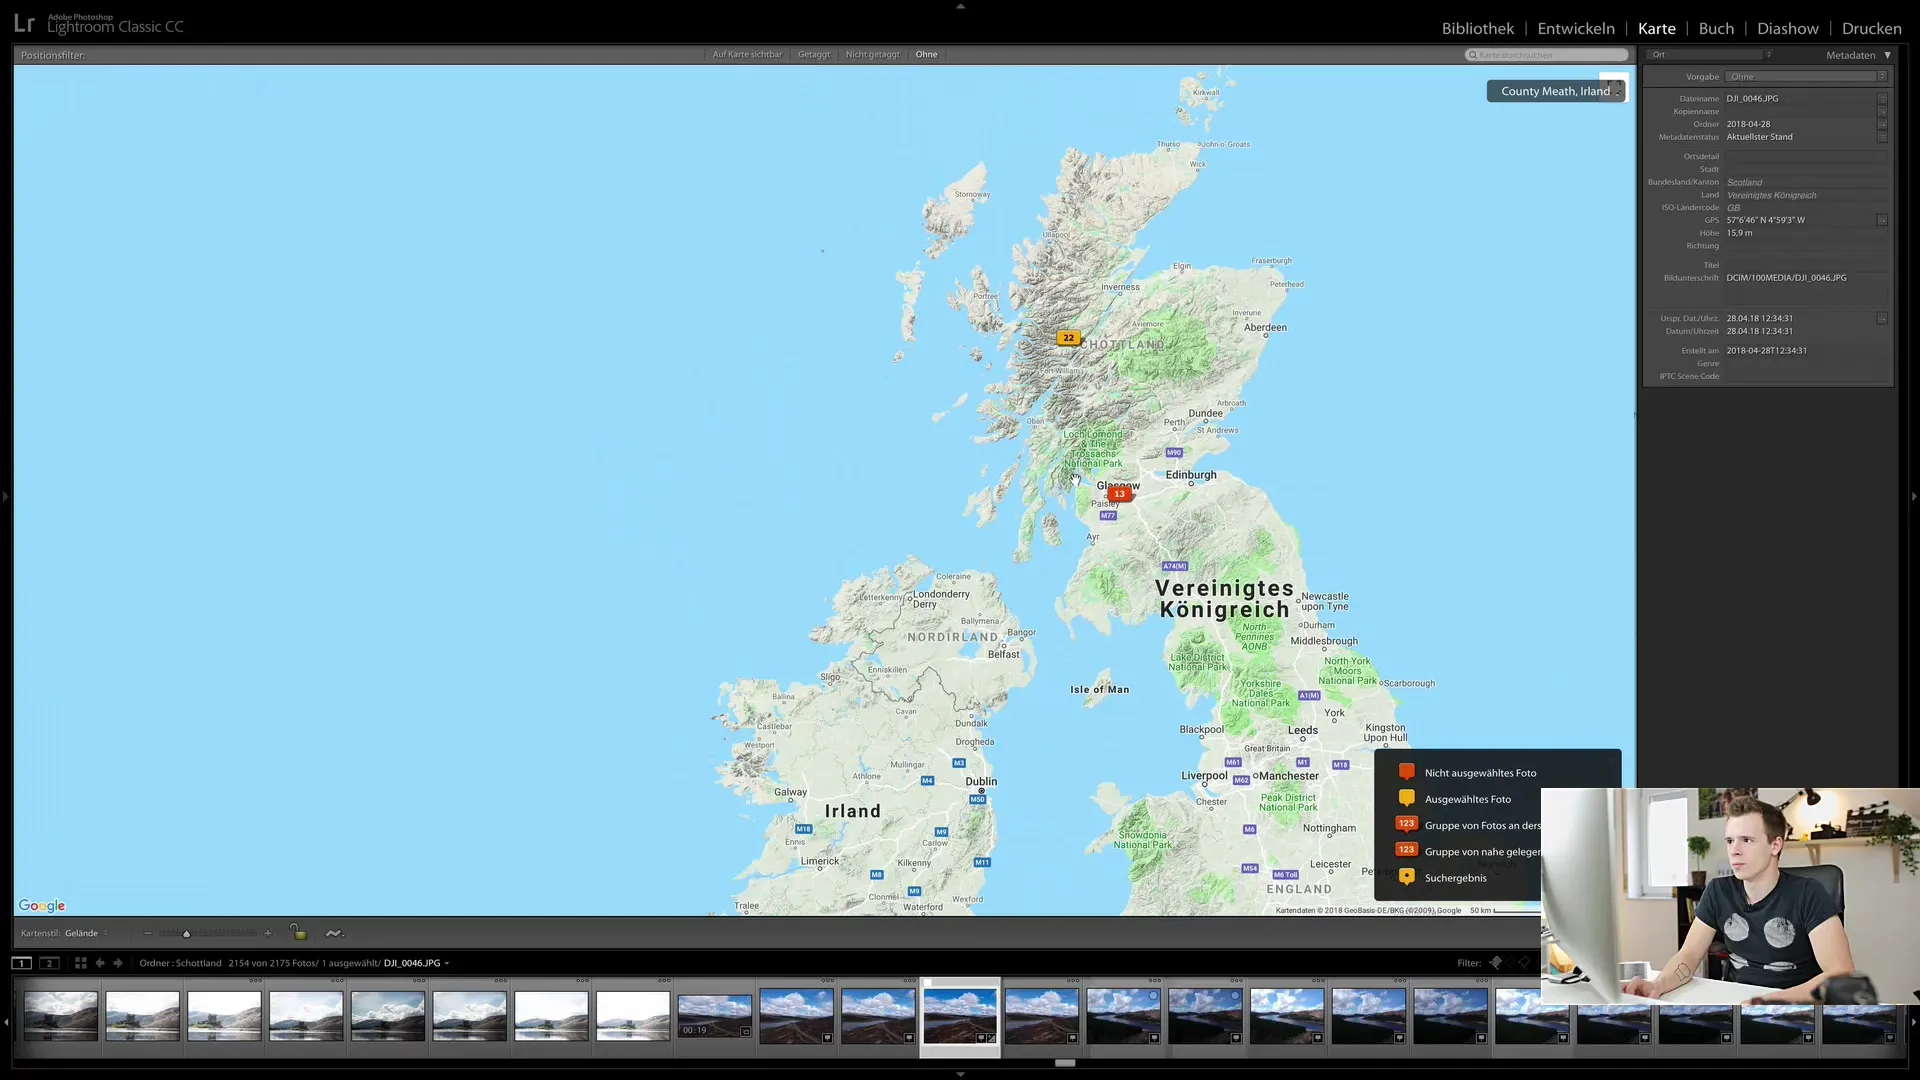The width and height of the screenshot is (1920, 1080).
Task: Click the 'Aktuellster Stand' metadata status text
Action: (1759, 137)
